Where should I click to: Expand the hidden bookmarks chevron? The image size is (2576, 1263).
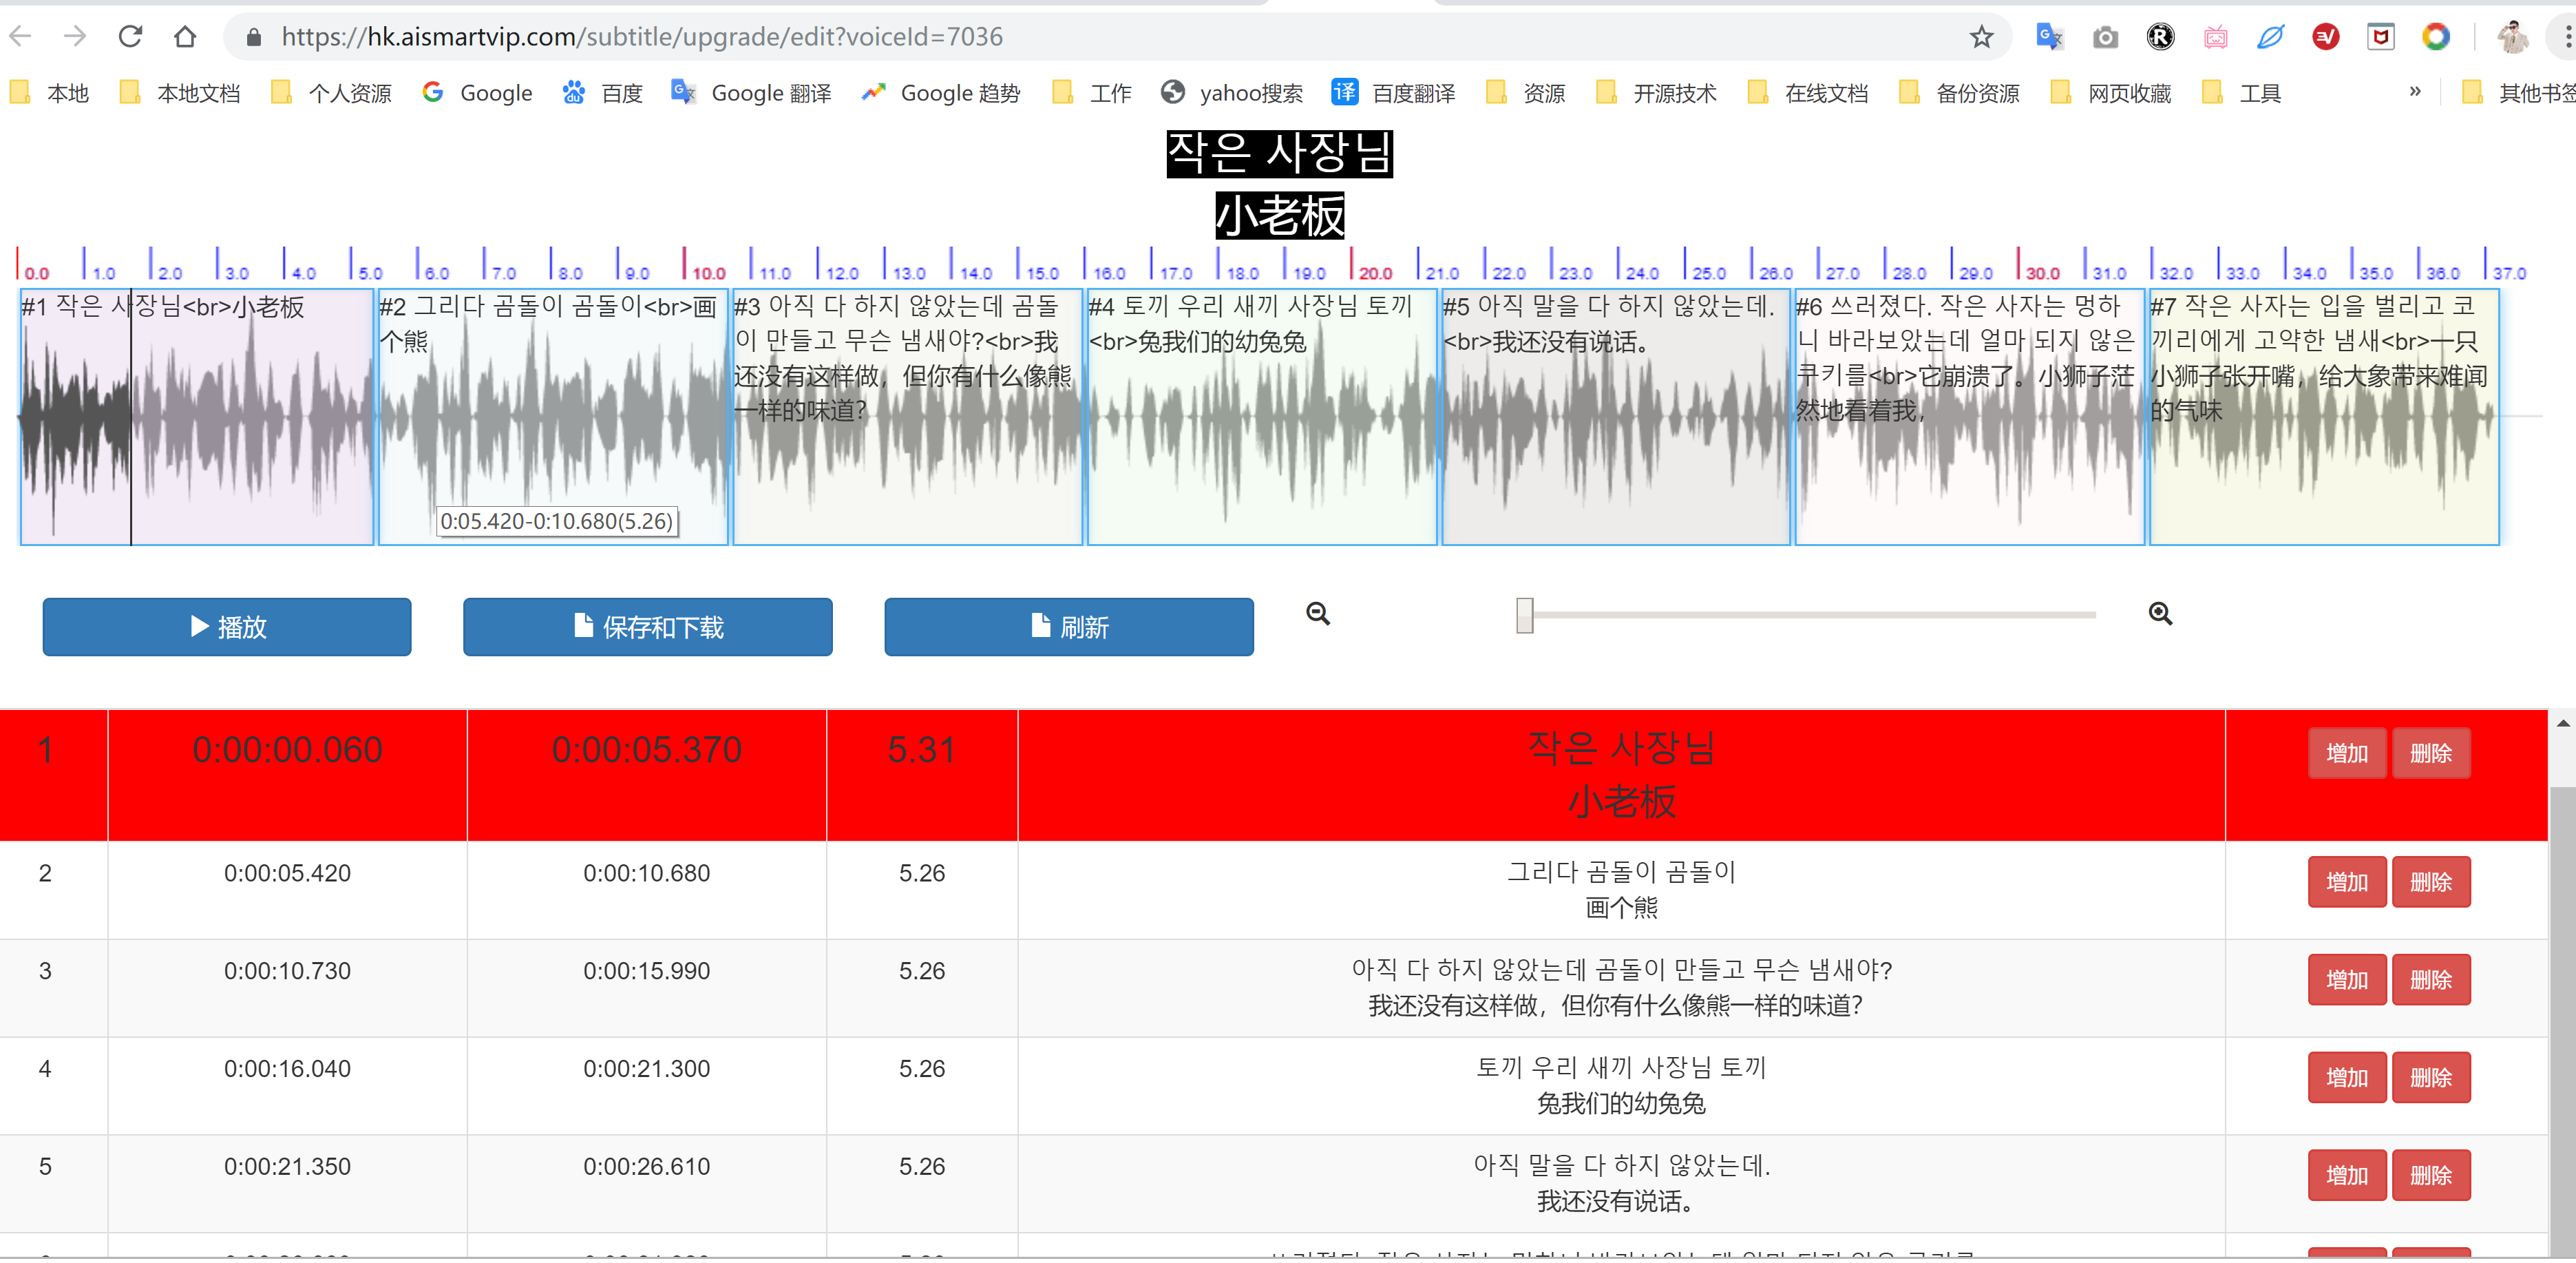tap(2415, 92)
